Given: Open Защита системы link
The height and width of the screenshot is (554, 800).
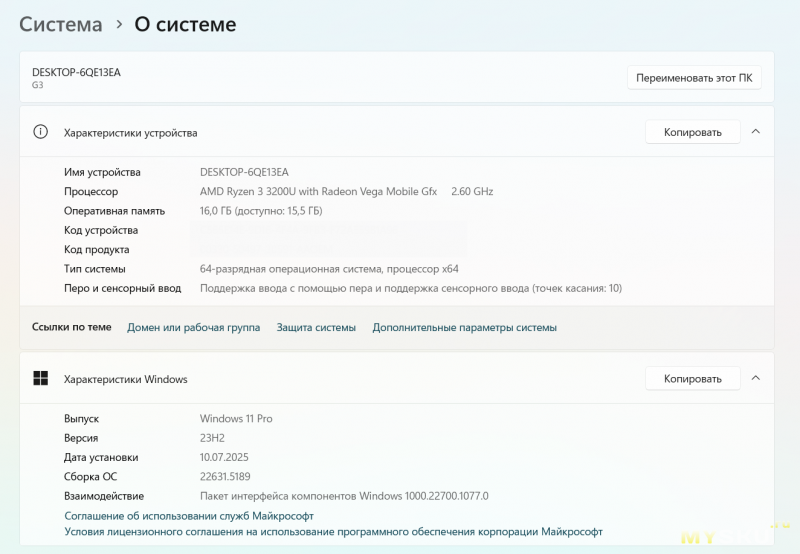Looking at the screenshot, I should pyautogui.click(x=316, y=328).
